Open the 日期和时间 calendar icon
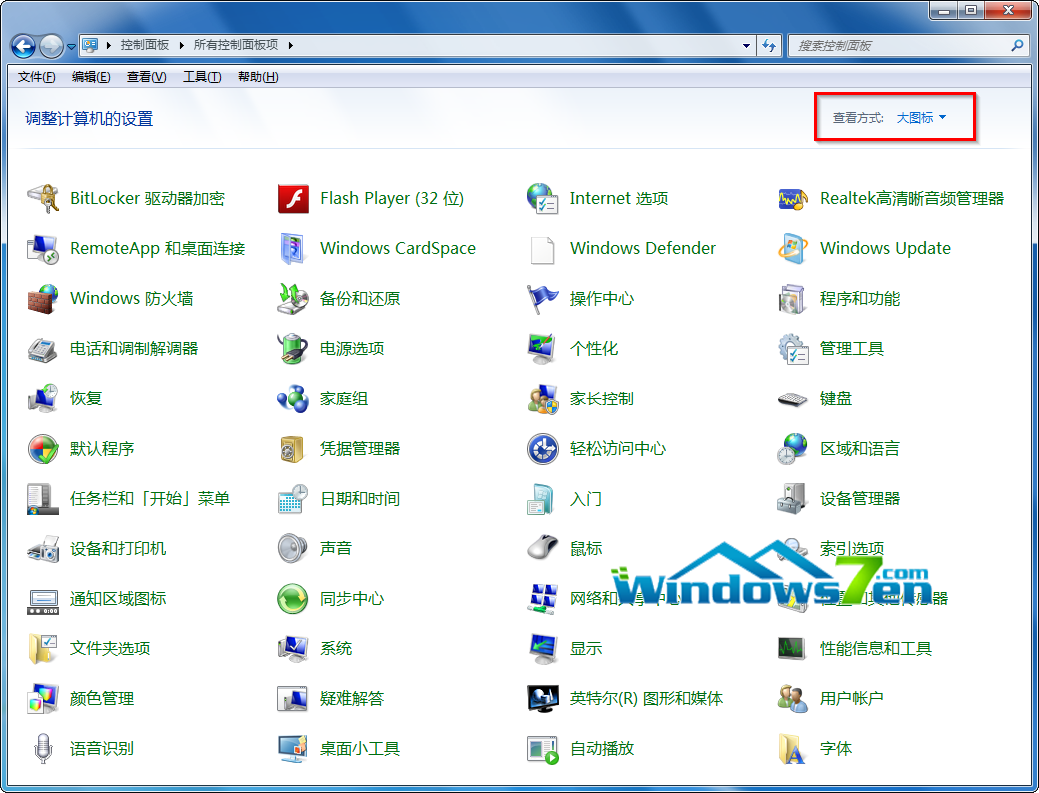 point(293,499)
